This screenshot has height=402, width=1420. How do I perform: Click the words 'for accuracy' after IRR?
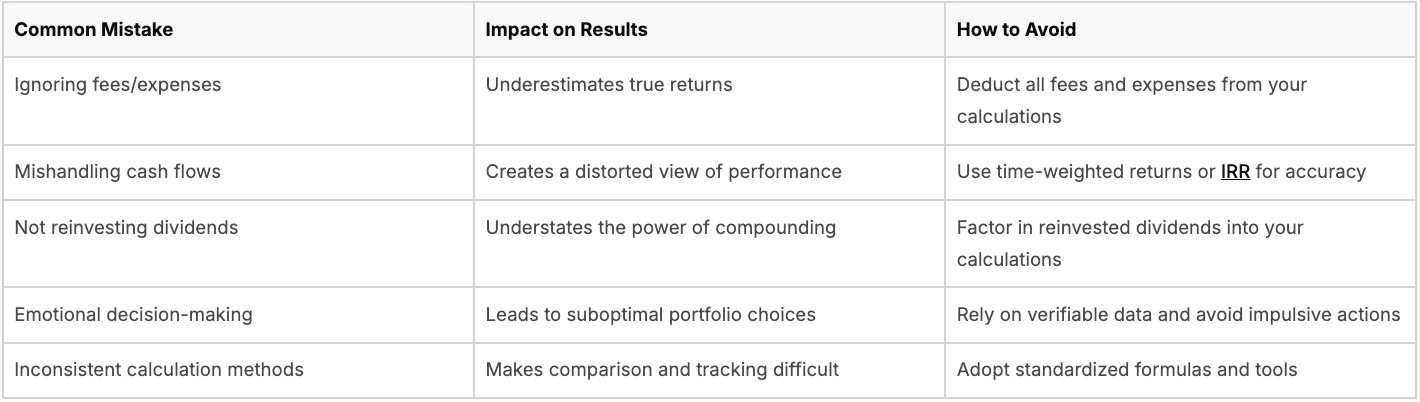tap(1311, 171)
